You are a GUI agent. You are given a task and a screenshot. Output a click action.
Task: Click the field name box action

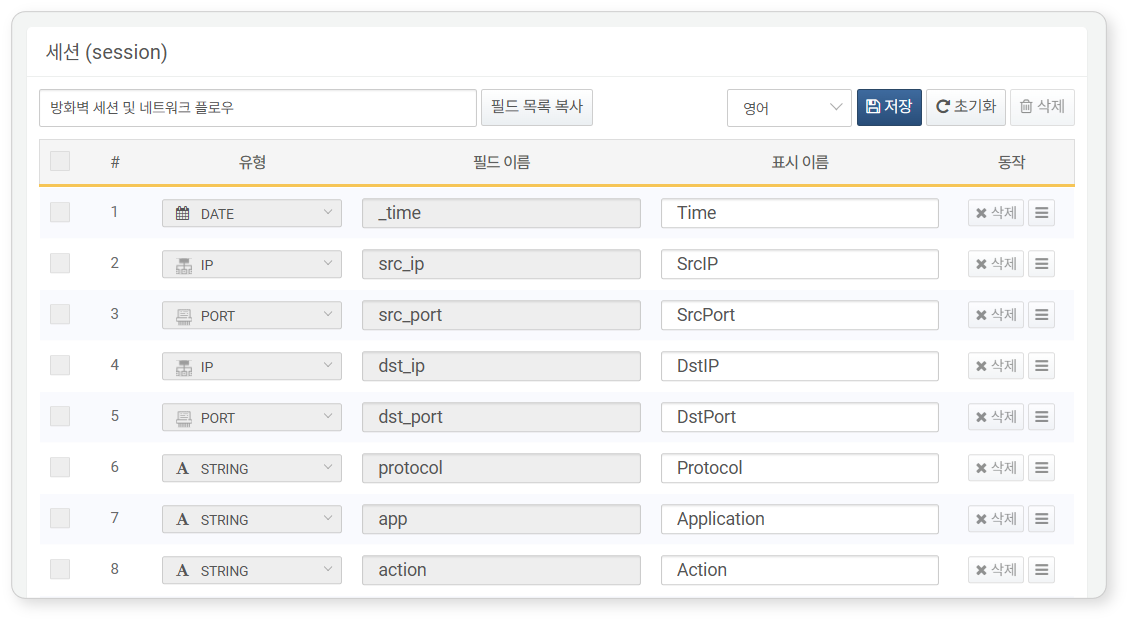point(501,570)
